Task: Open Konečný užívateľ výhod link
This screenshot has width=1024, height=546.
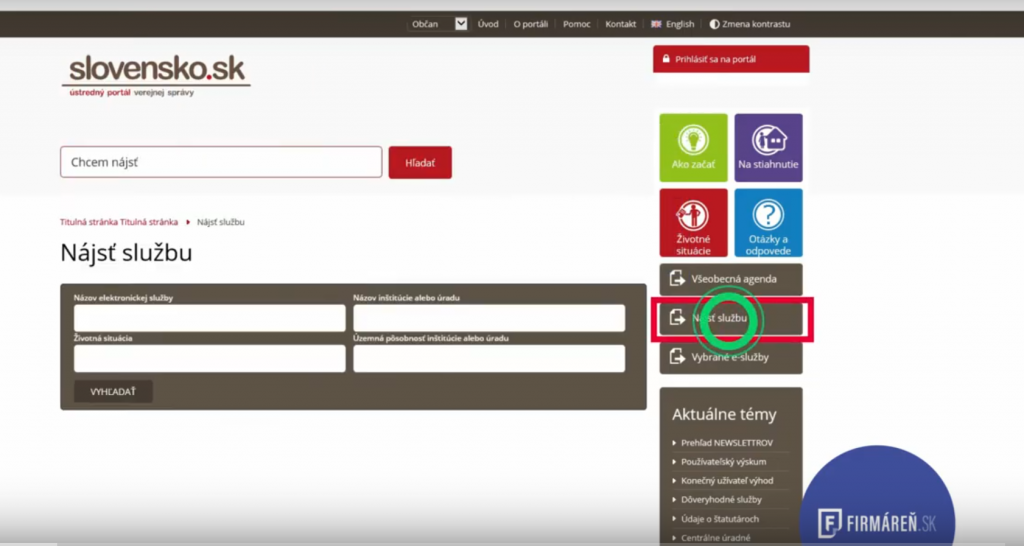Action: 727,481
